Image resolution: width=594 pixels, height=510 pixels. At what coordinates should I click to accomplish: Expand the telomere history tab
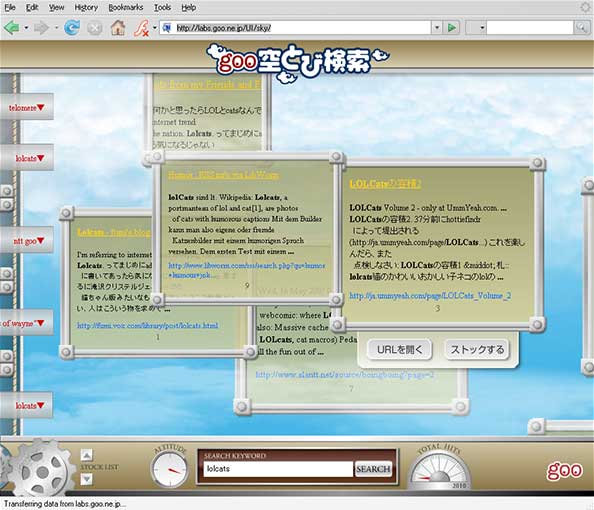tap(27, 107)
